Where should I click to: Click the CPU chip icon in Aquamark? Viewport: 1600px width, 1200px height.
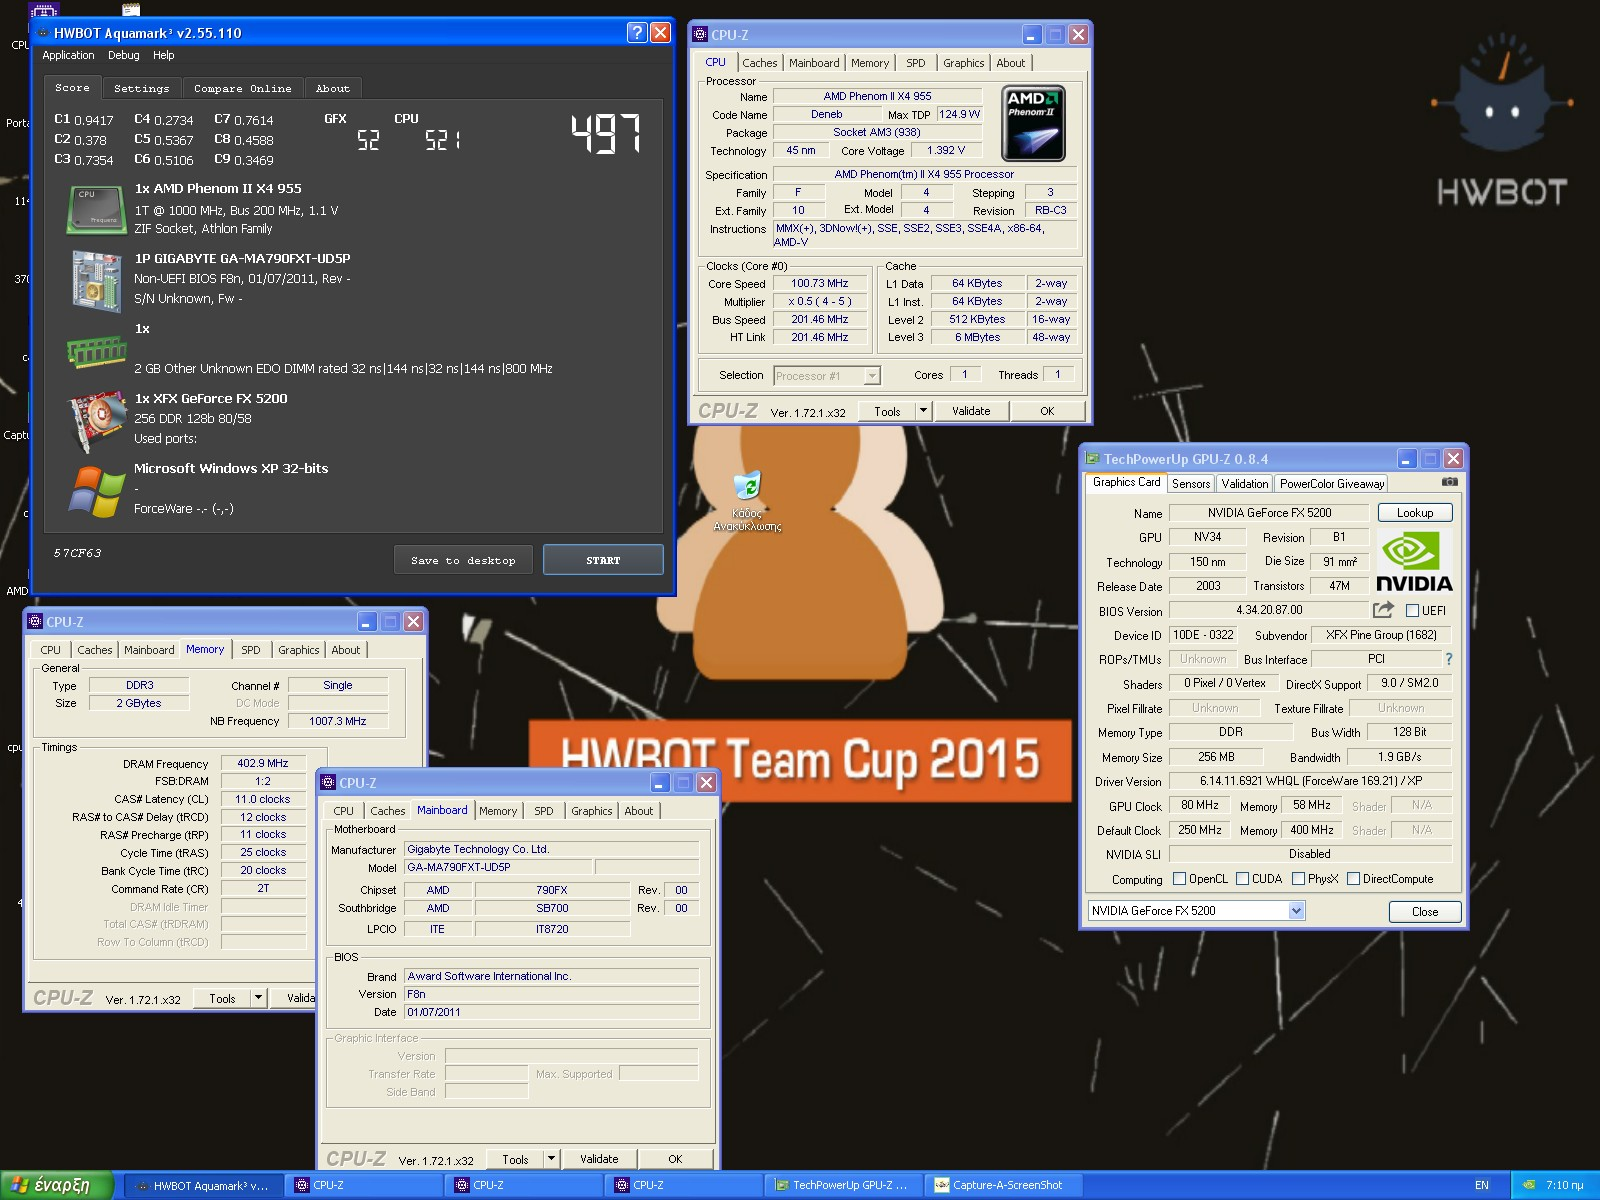point(96,210)
